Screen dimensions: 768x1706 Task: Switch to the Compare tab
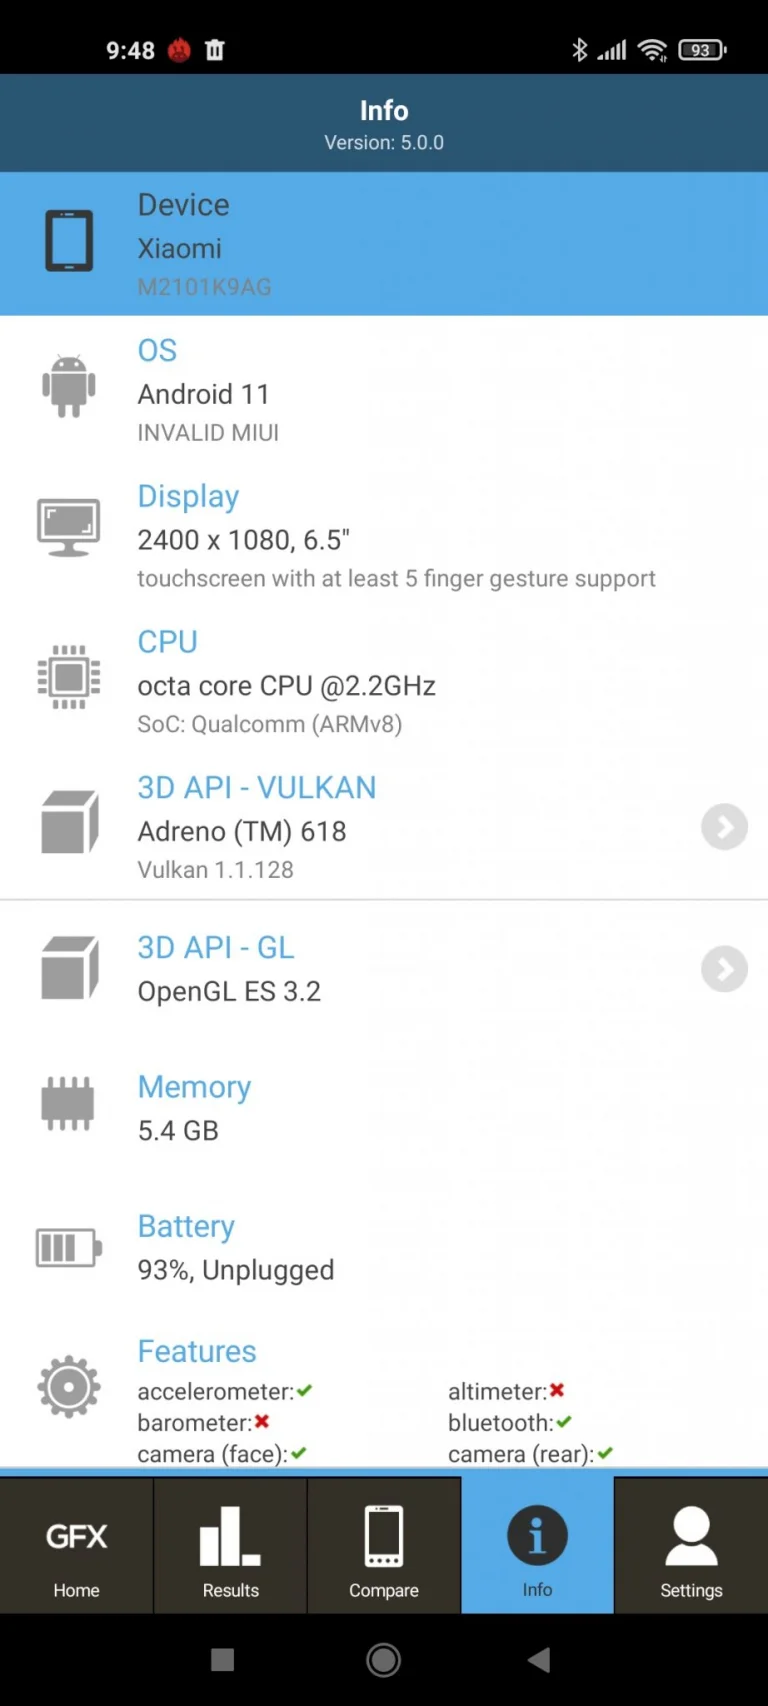pos(384,1545)
